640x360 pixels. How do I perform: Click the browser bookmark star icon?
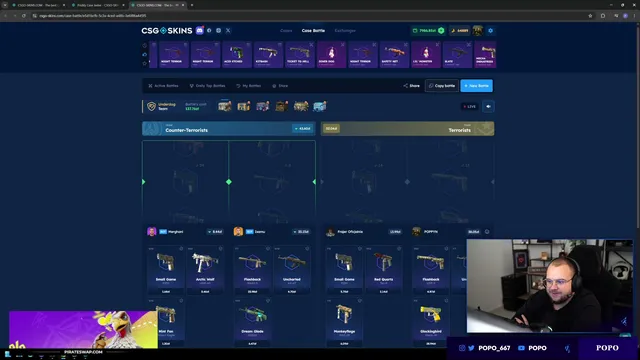point(590,16)
